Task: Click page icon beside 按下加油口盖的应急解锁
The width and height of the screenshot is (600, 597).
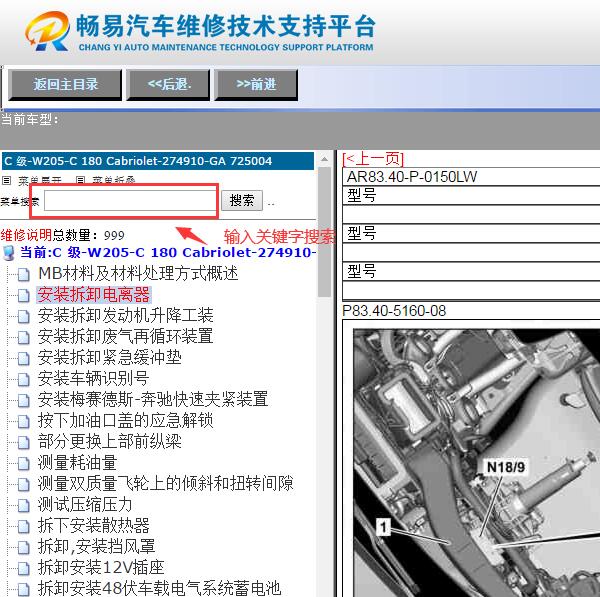Action: (x=23, y=421)
